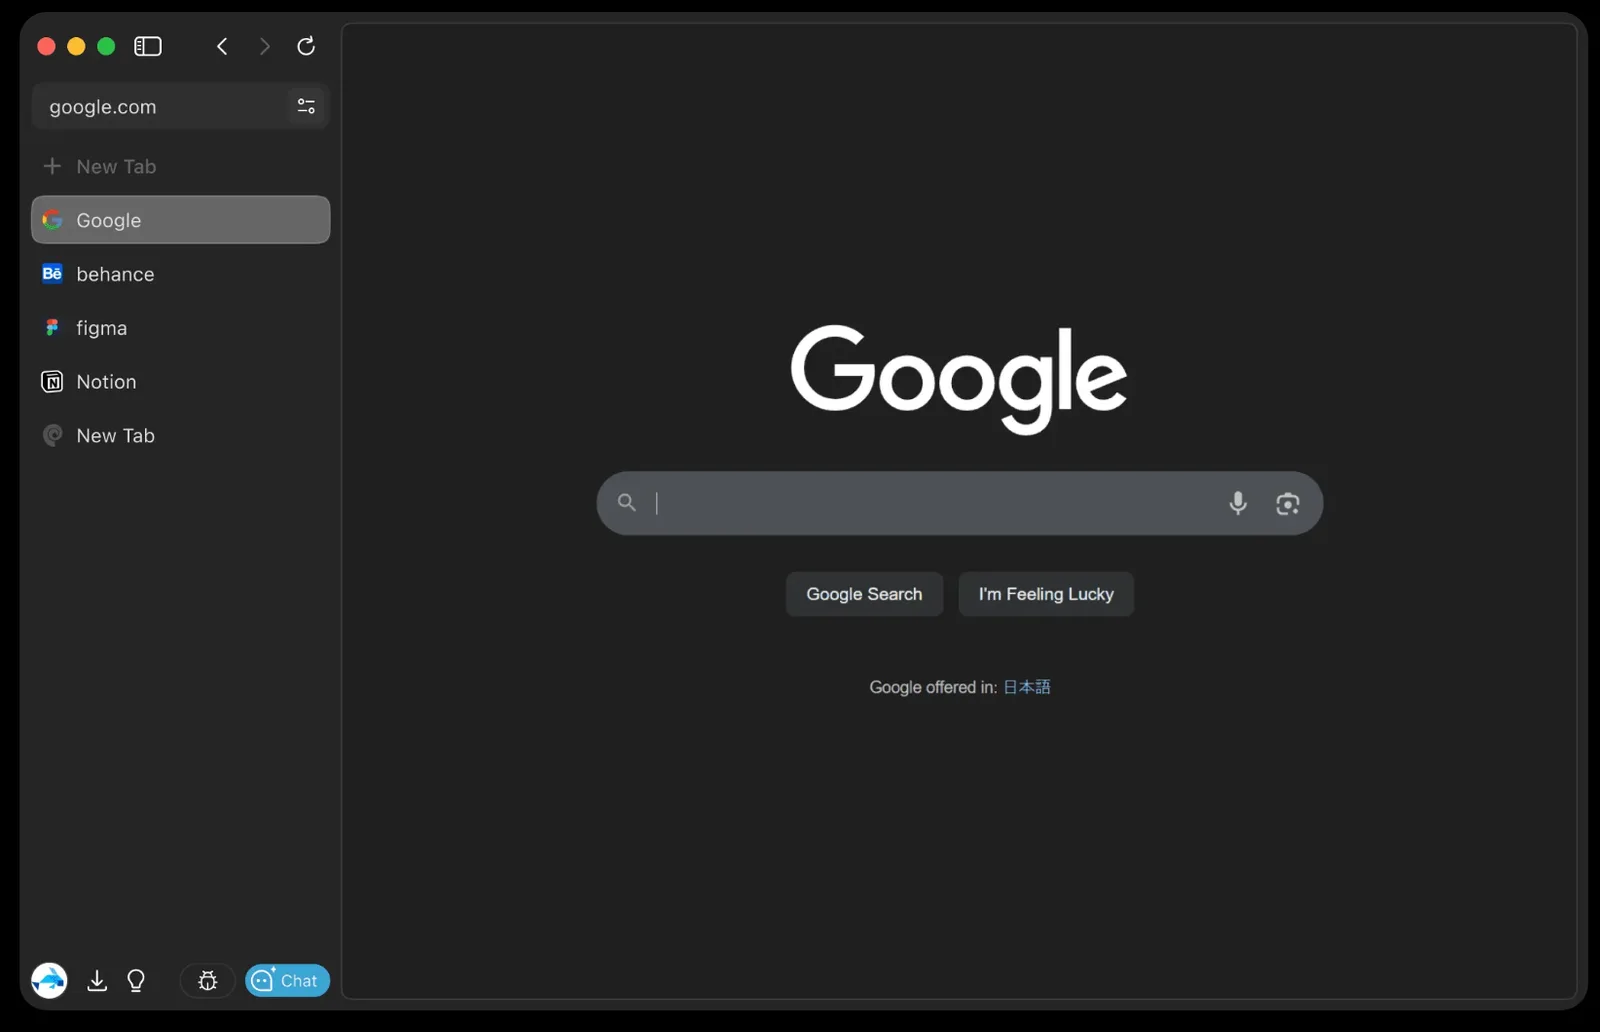Click the magnifier icon in search box
Viewport: 1600px width, 1032px height.
tap(627, 502)
